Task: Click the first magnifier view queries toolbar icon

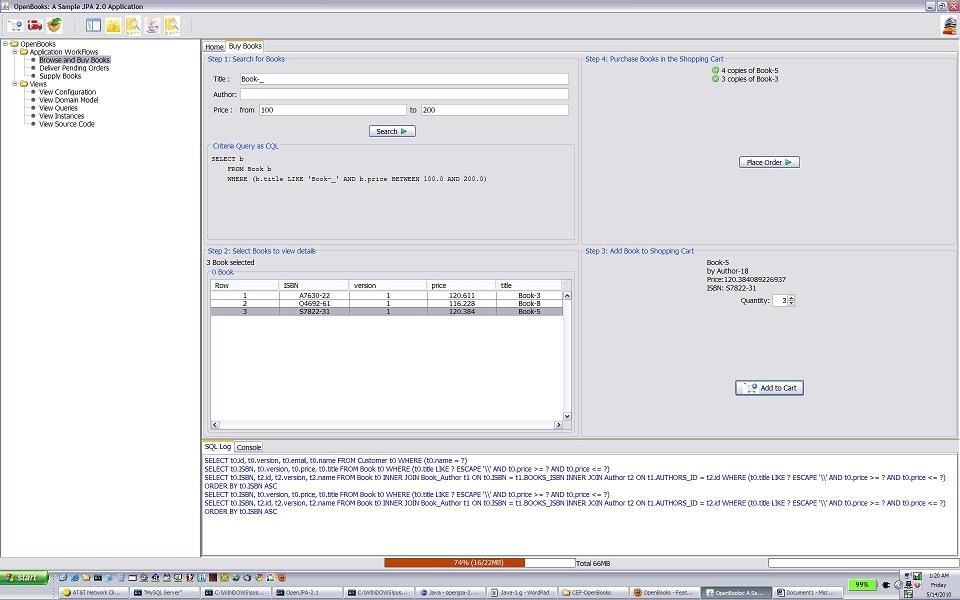Action: pyautogui.click(x=132, y=25)
